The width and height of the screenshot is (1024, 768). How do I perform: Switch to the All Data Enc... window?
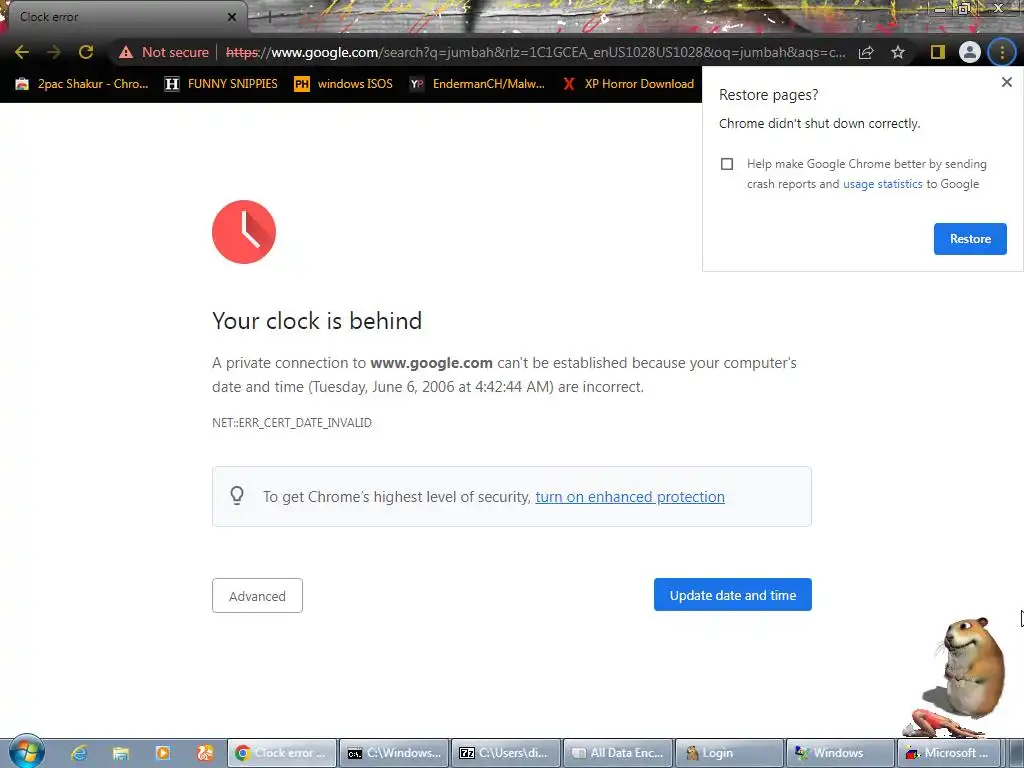pyautogui.click(x=618, y=753)
